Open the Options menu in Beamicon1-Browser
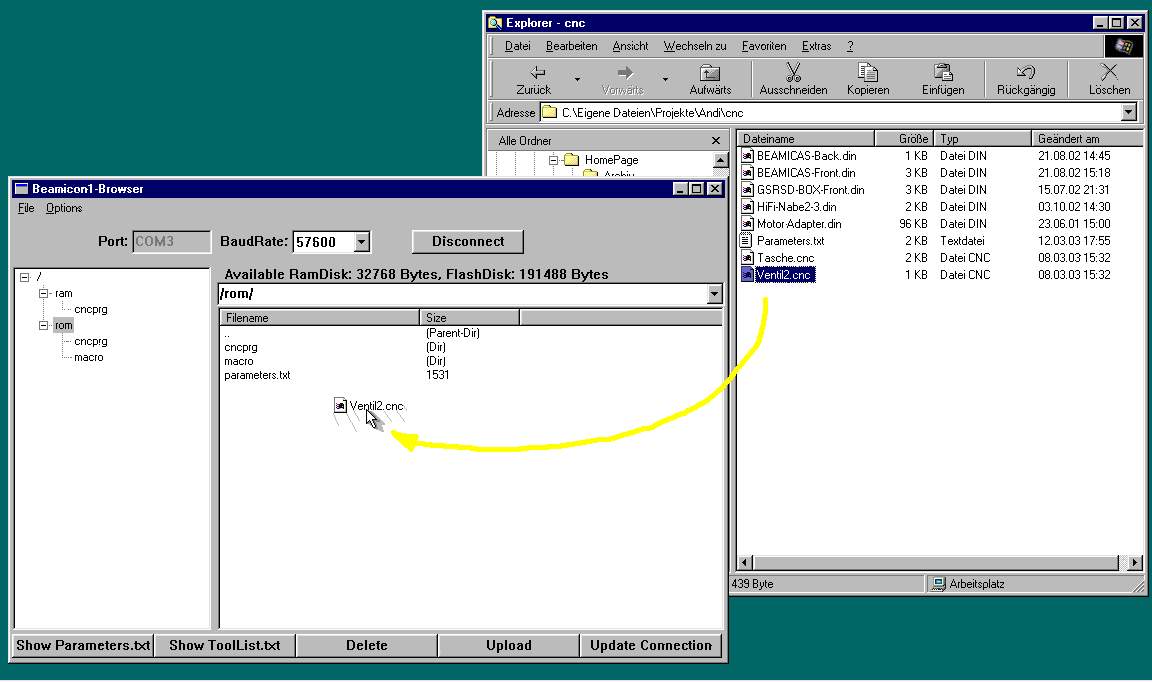Viewport: 1152px width, 682px height. click(x=64, y=208)
